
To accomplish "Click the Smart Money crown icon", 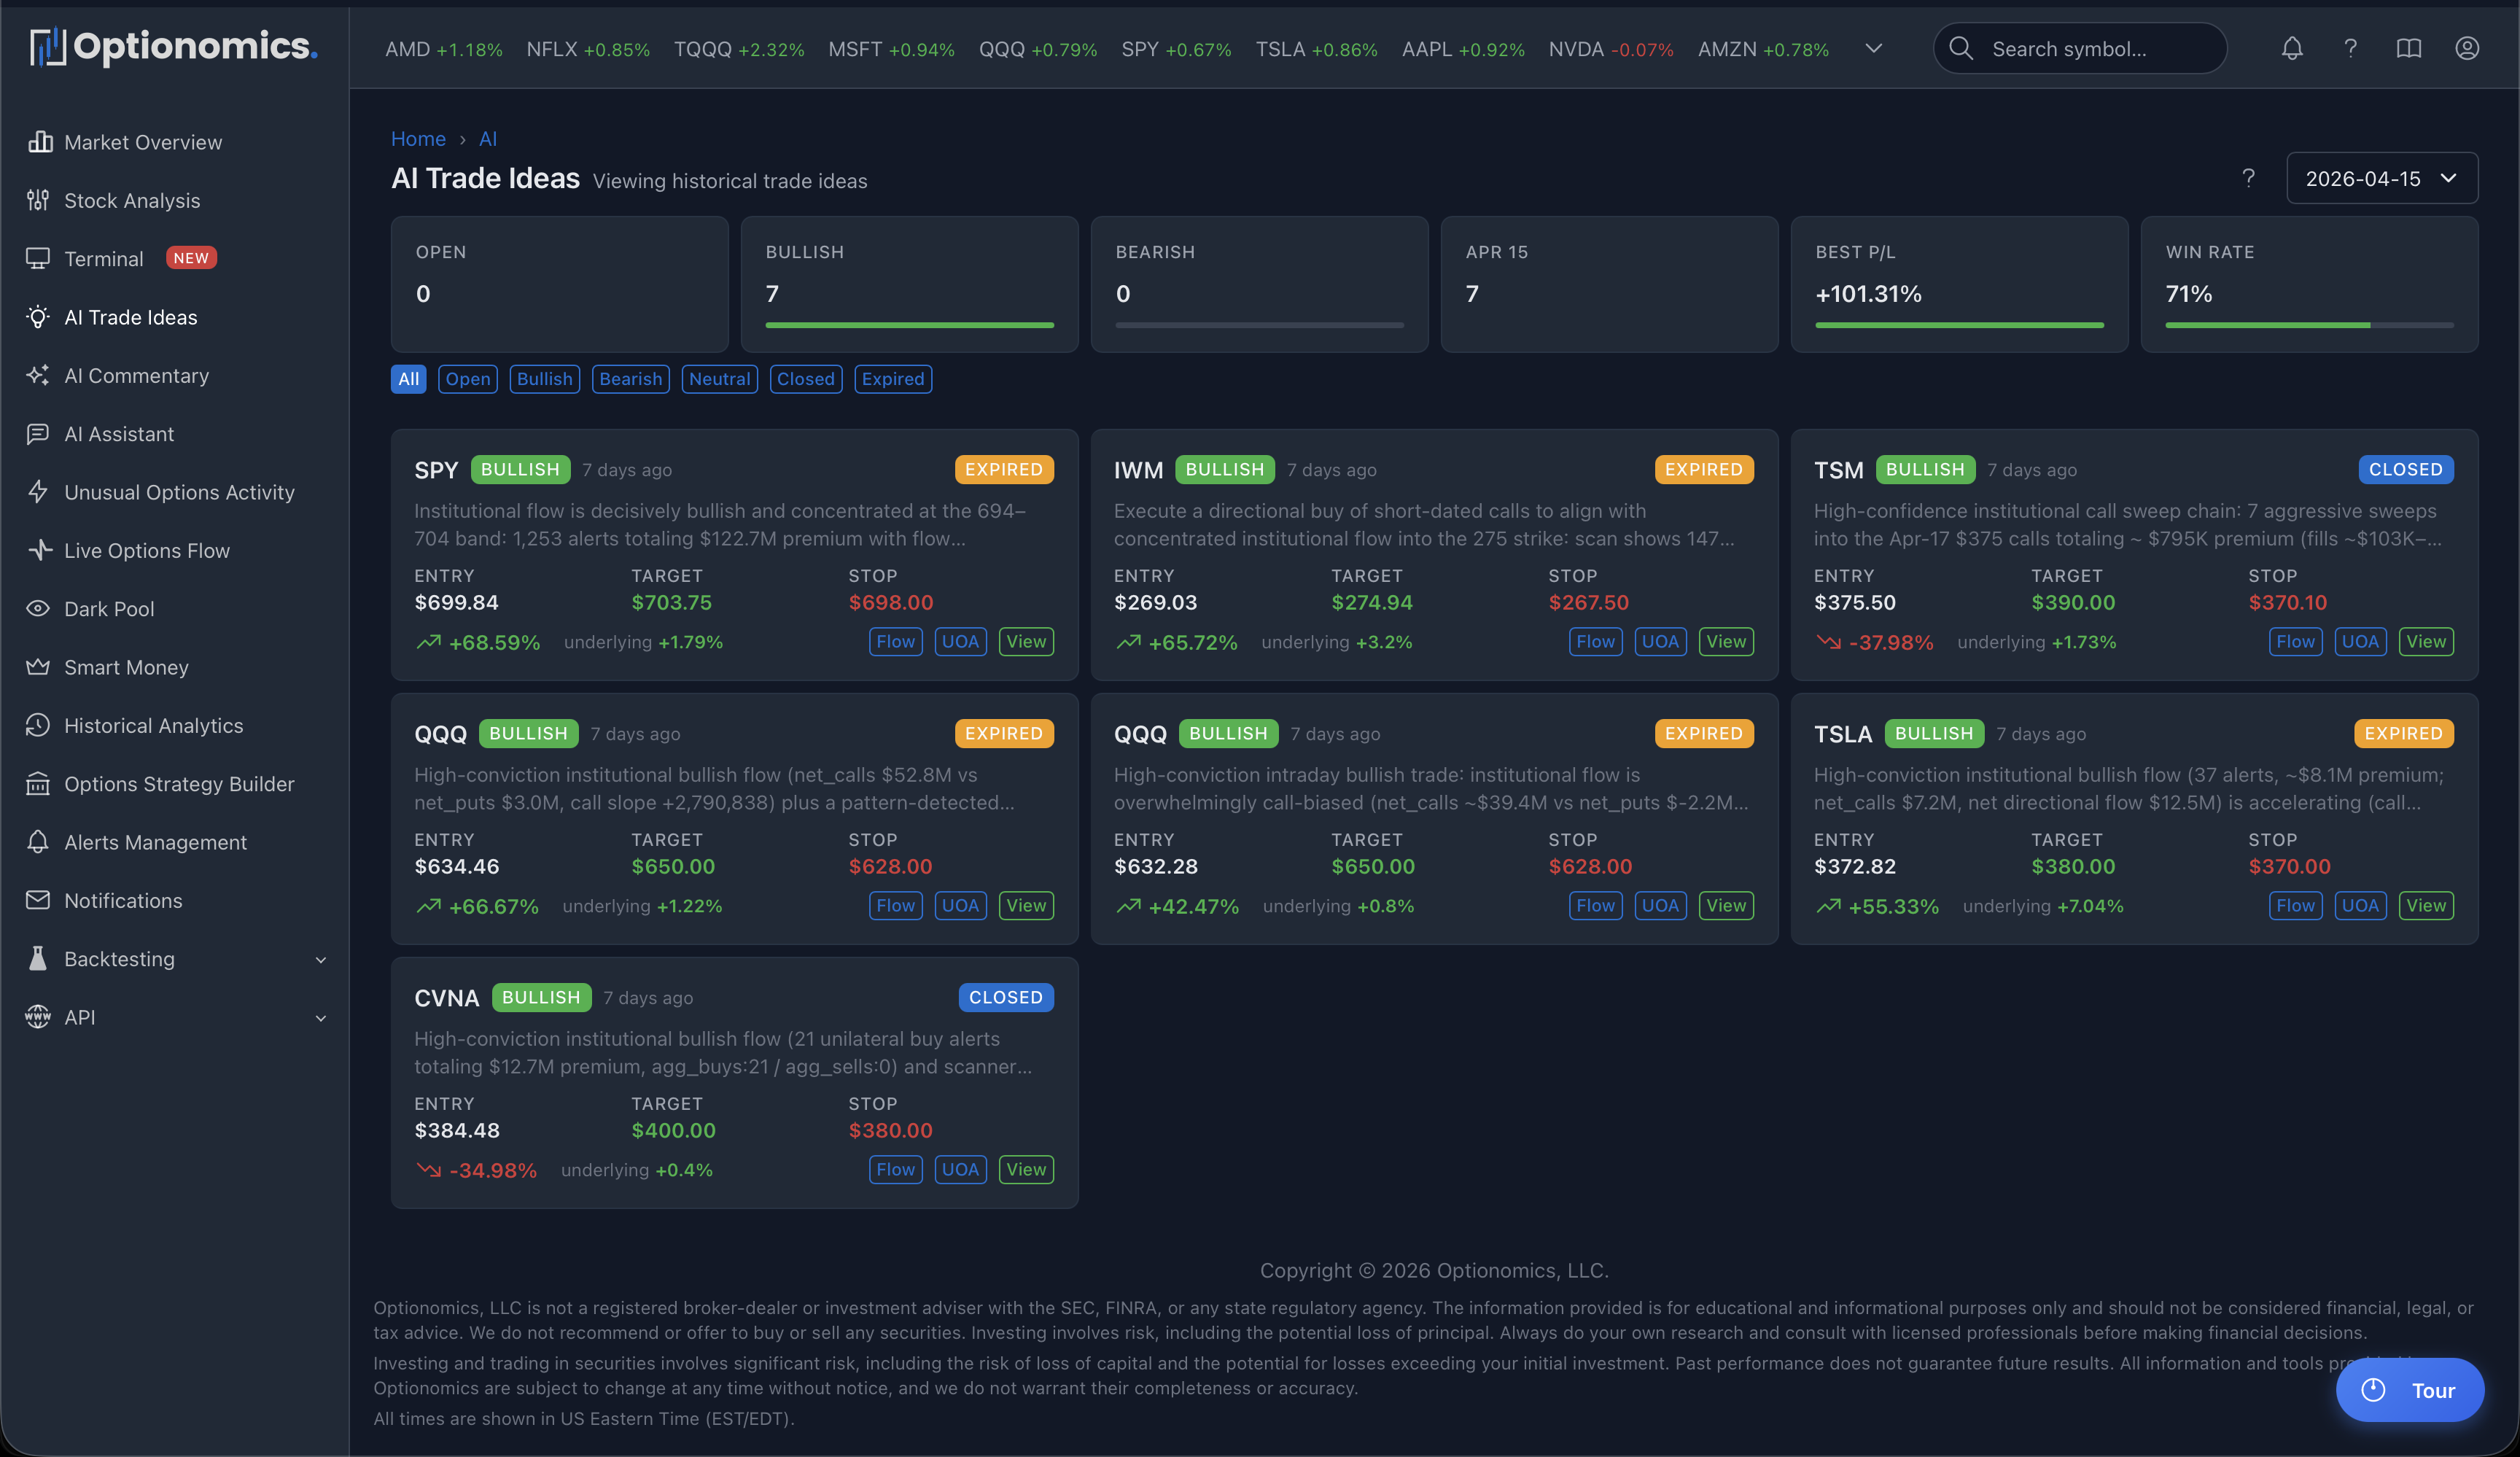I will point(38,667).
